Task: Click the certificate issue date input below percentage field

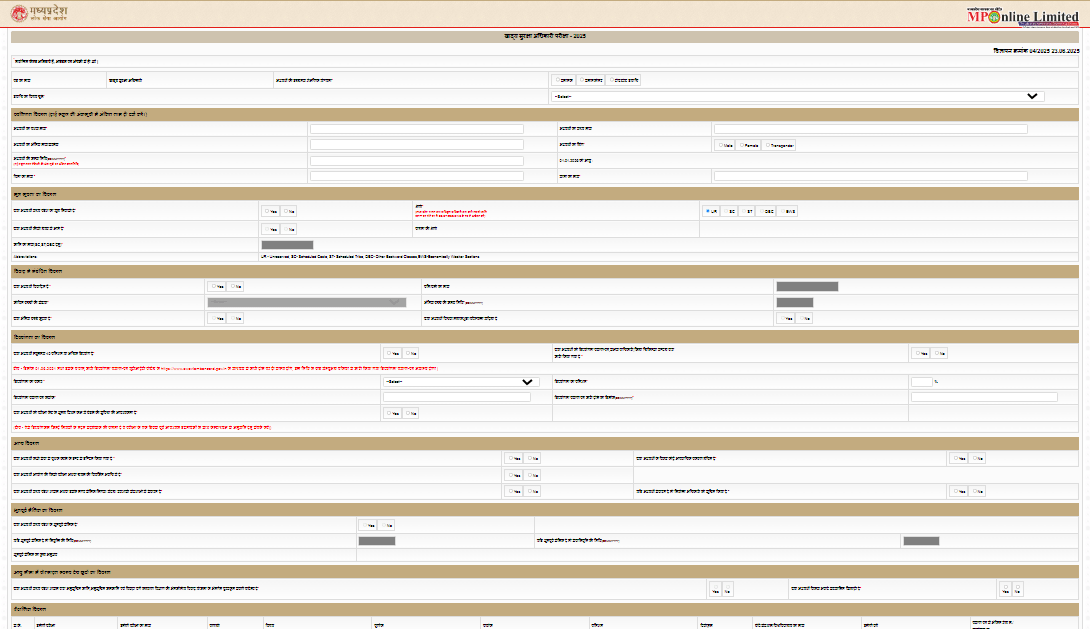Action: 984,397
